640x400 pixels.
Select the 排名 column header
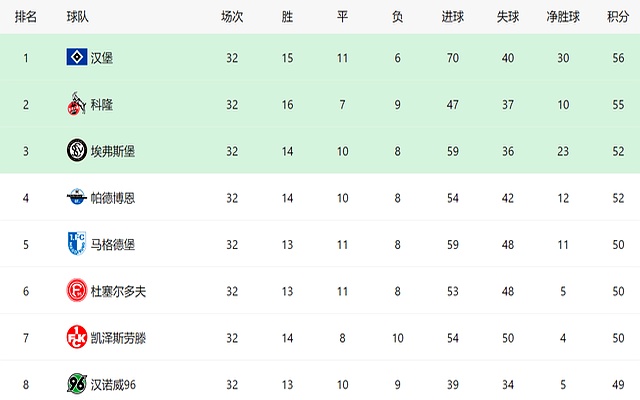click(x=26, y=17)
